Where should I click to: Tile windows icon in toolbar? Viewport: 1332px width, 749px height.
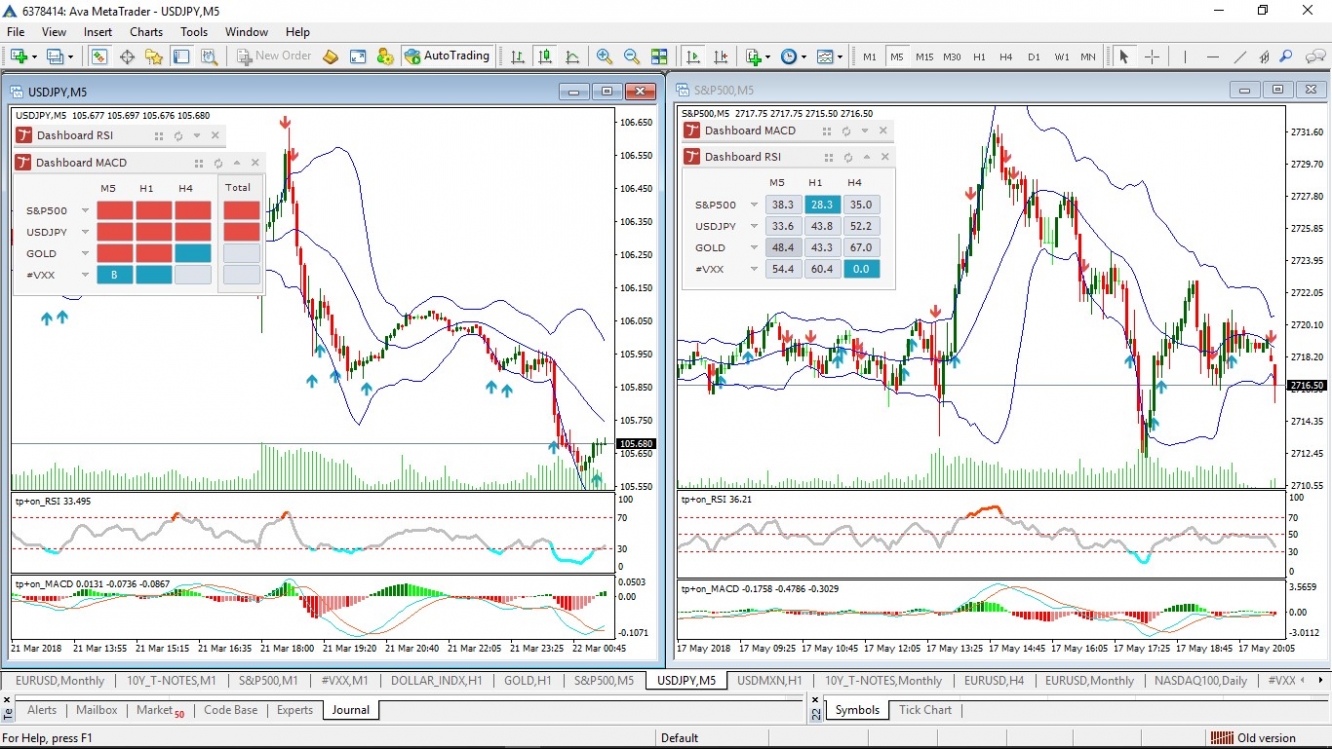(659, 57)
